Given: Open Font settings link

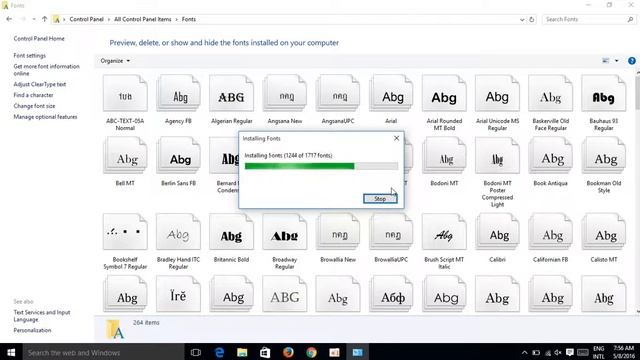Looking at the screenshot, I should coord(29,56).
